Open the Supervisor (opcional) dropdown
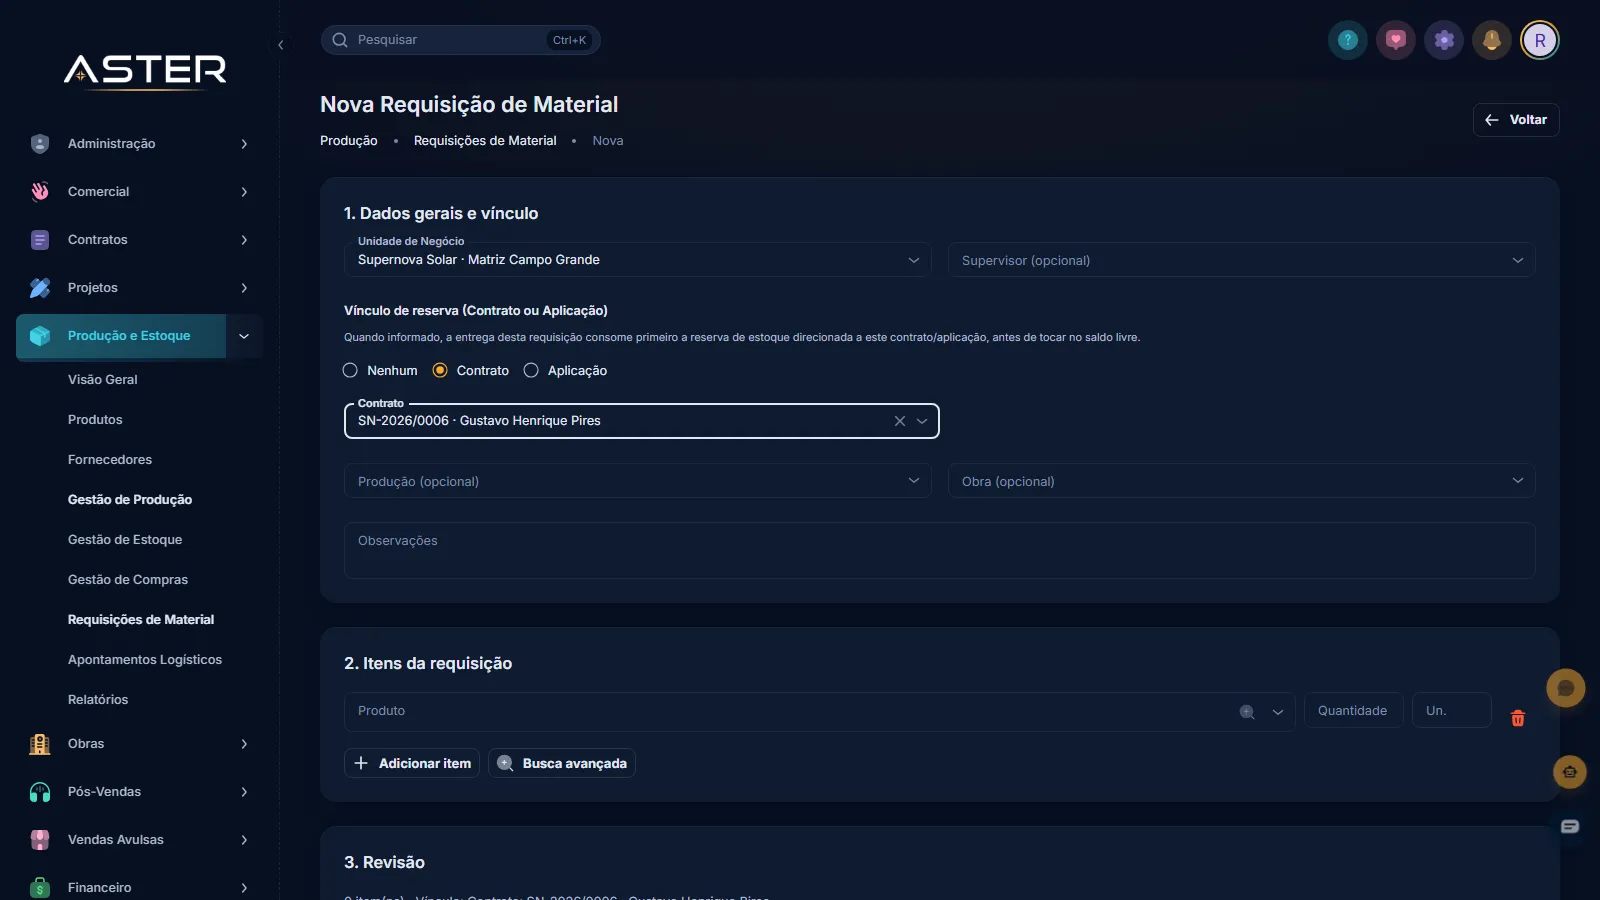Viewport: 1600px width, 900px height. 1242,260
